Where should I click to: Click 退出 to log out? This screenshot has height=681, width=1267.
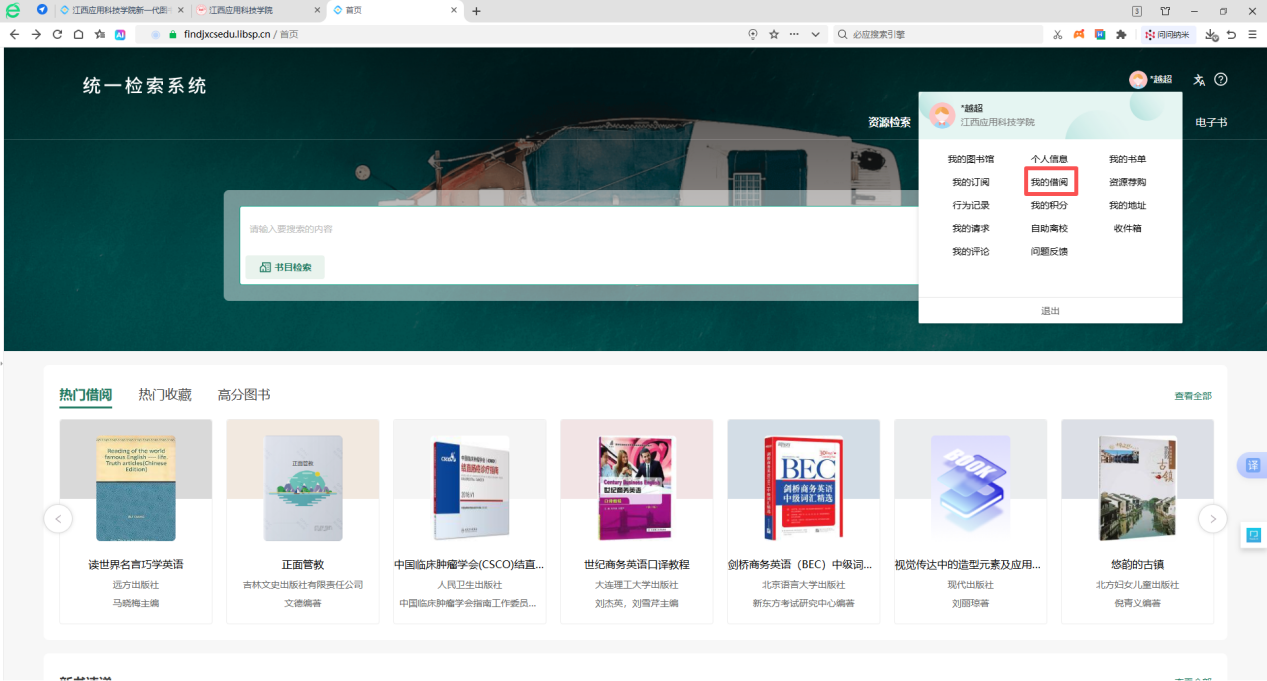pyautogui.click(x=1050, y=311)
